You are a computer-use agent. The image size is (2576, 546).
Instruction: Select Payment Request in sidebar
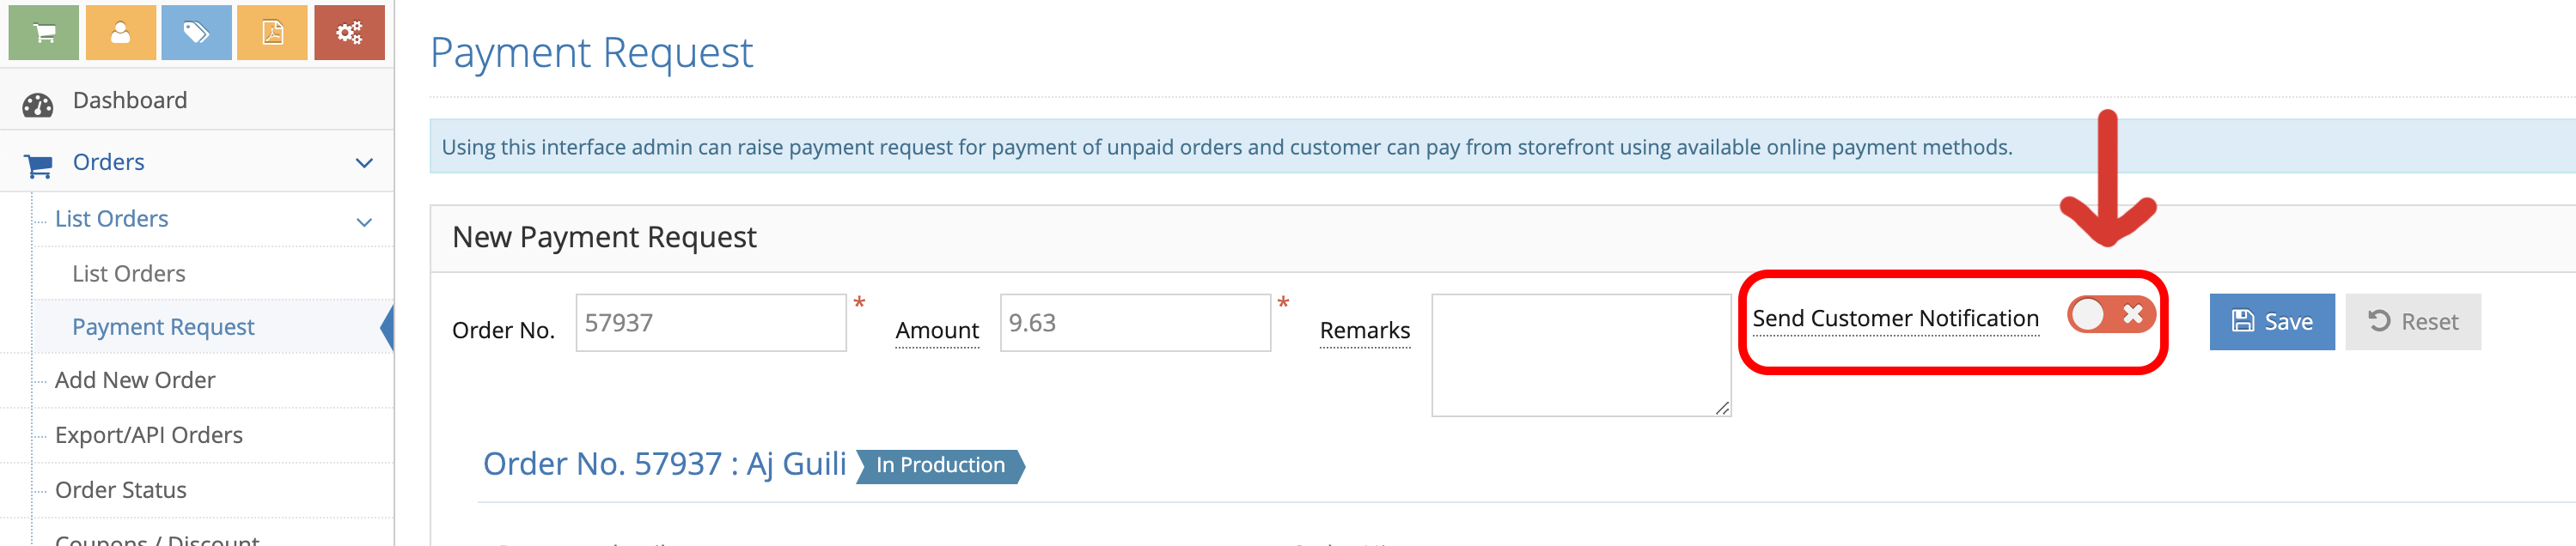tap(163, 327)
